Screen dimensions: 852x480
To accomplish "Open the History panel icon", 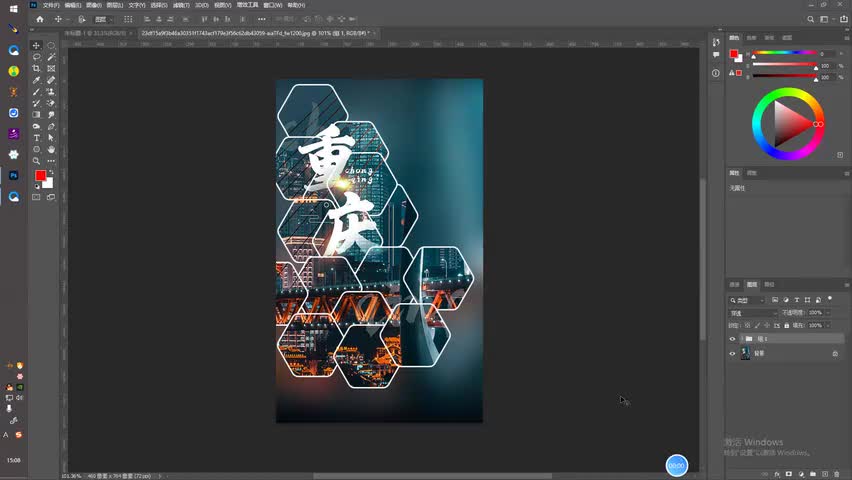I will (716, 42).
